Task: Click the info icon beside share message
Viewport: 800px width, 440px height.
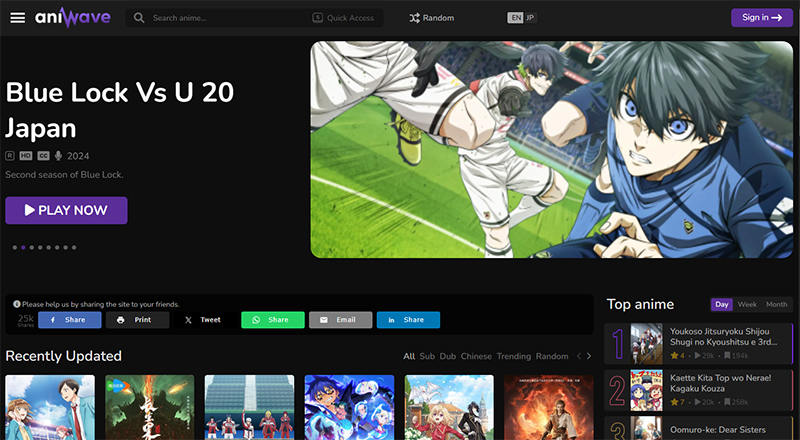Action: pyautogui.click(x=17, y=304)
